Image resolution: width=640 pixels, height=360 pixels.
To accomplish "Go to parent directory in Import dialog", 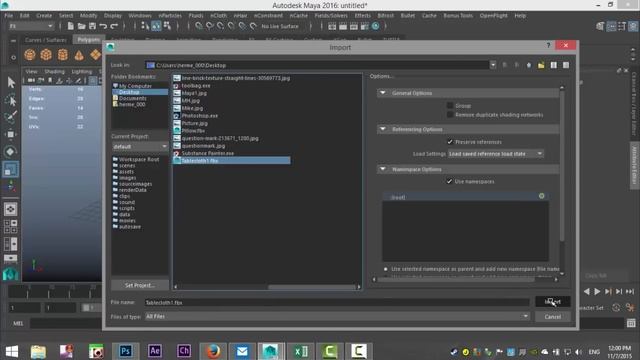I will coord(529,65).
